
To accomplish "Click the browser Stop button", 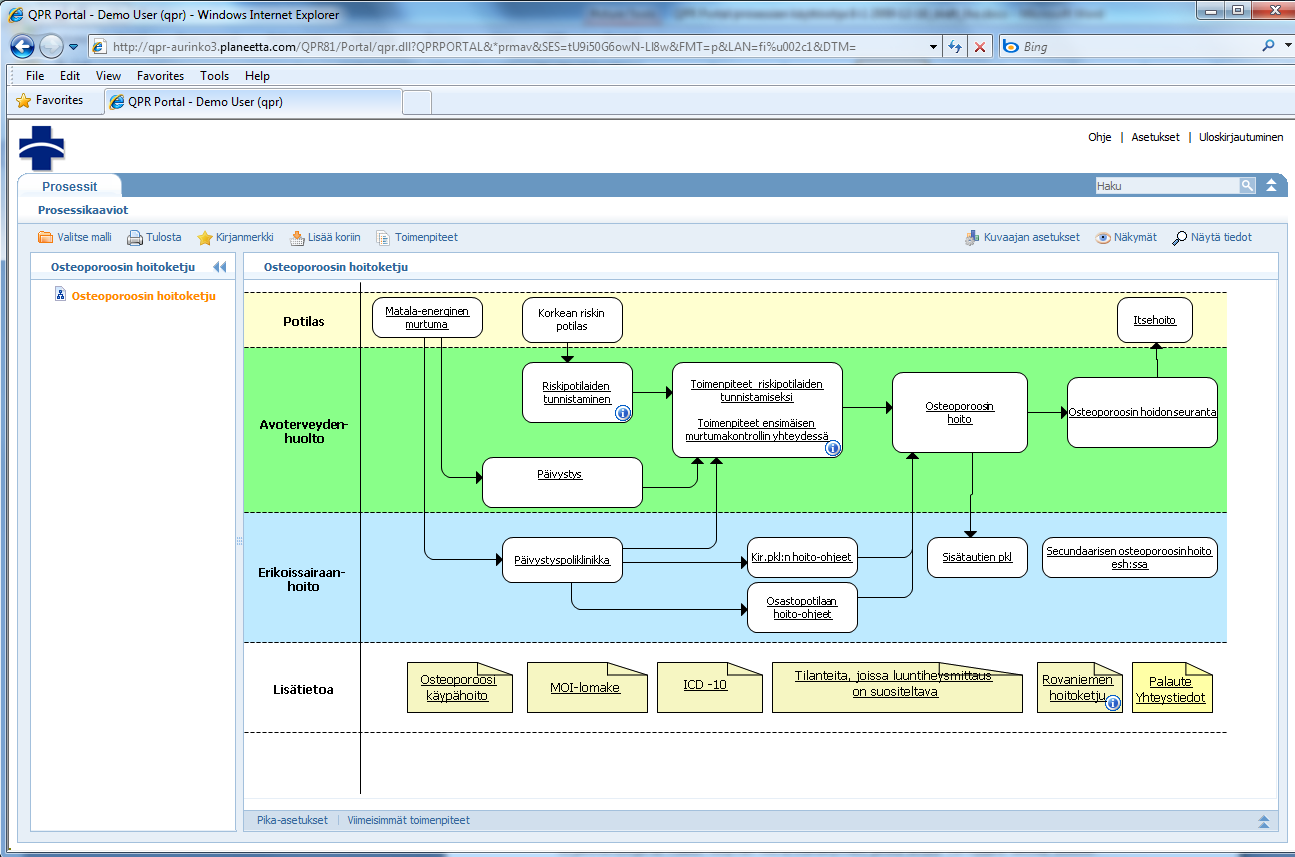I will pos(980,47).
